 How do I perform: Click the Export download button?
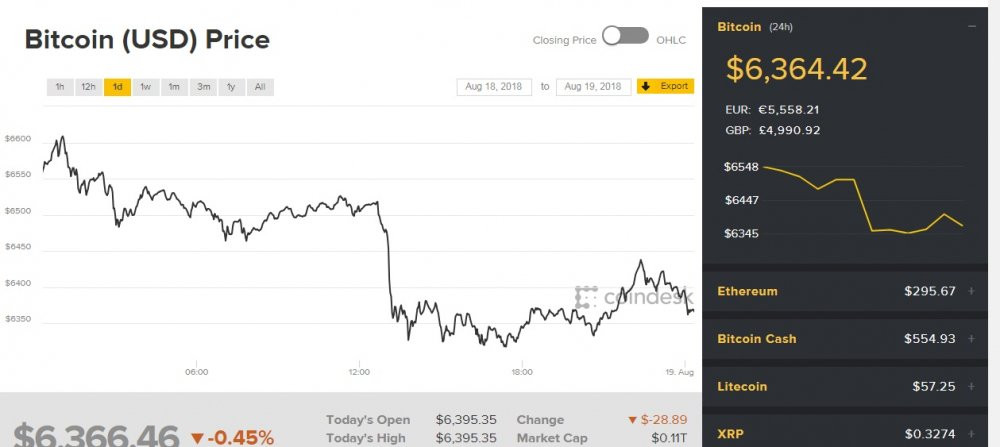click(665, 87)
